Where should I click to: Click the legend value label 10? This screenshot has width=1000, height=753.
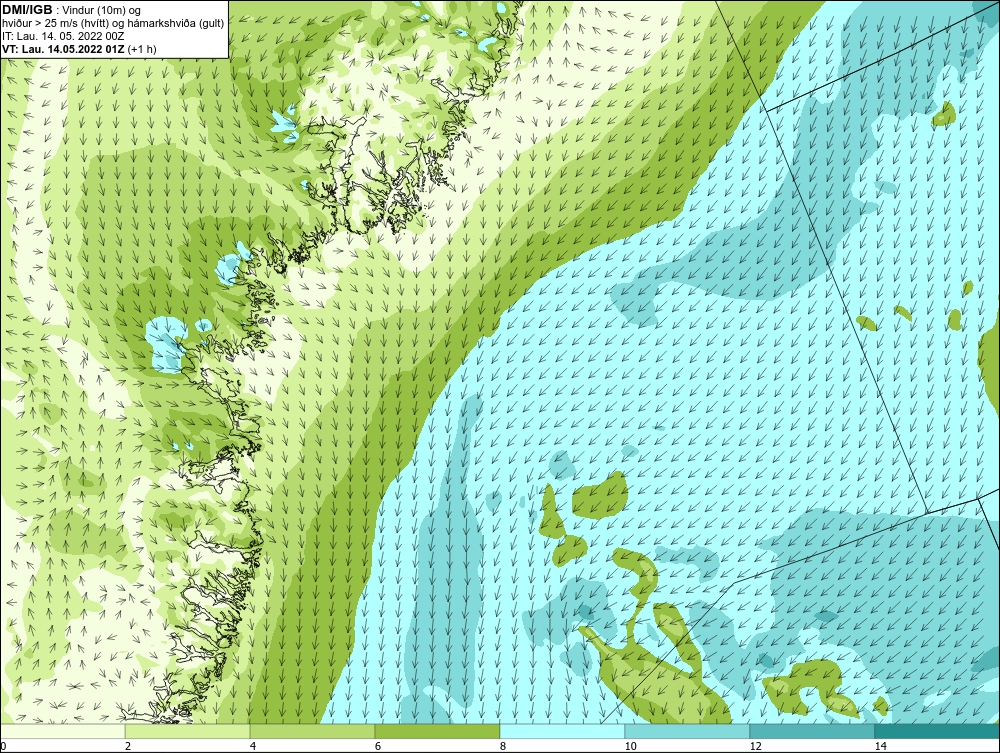(x=631, y=746)
